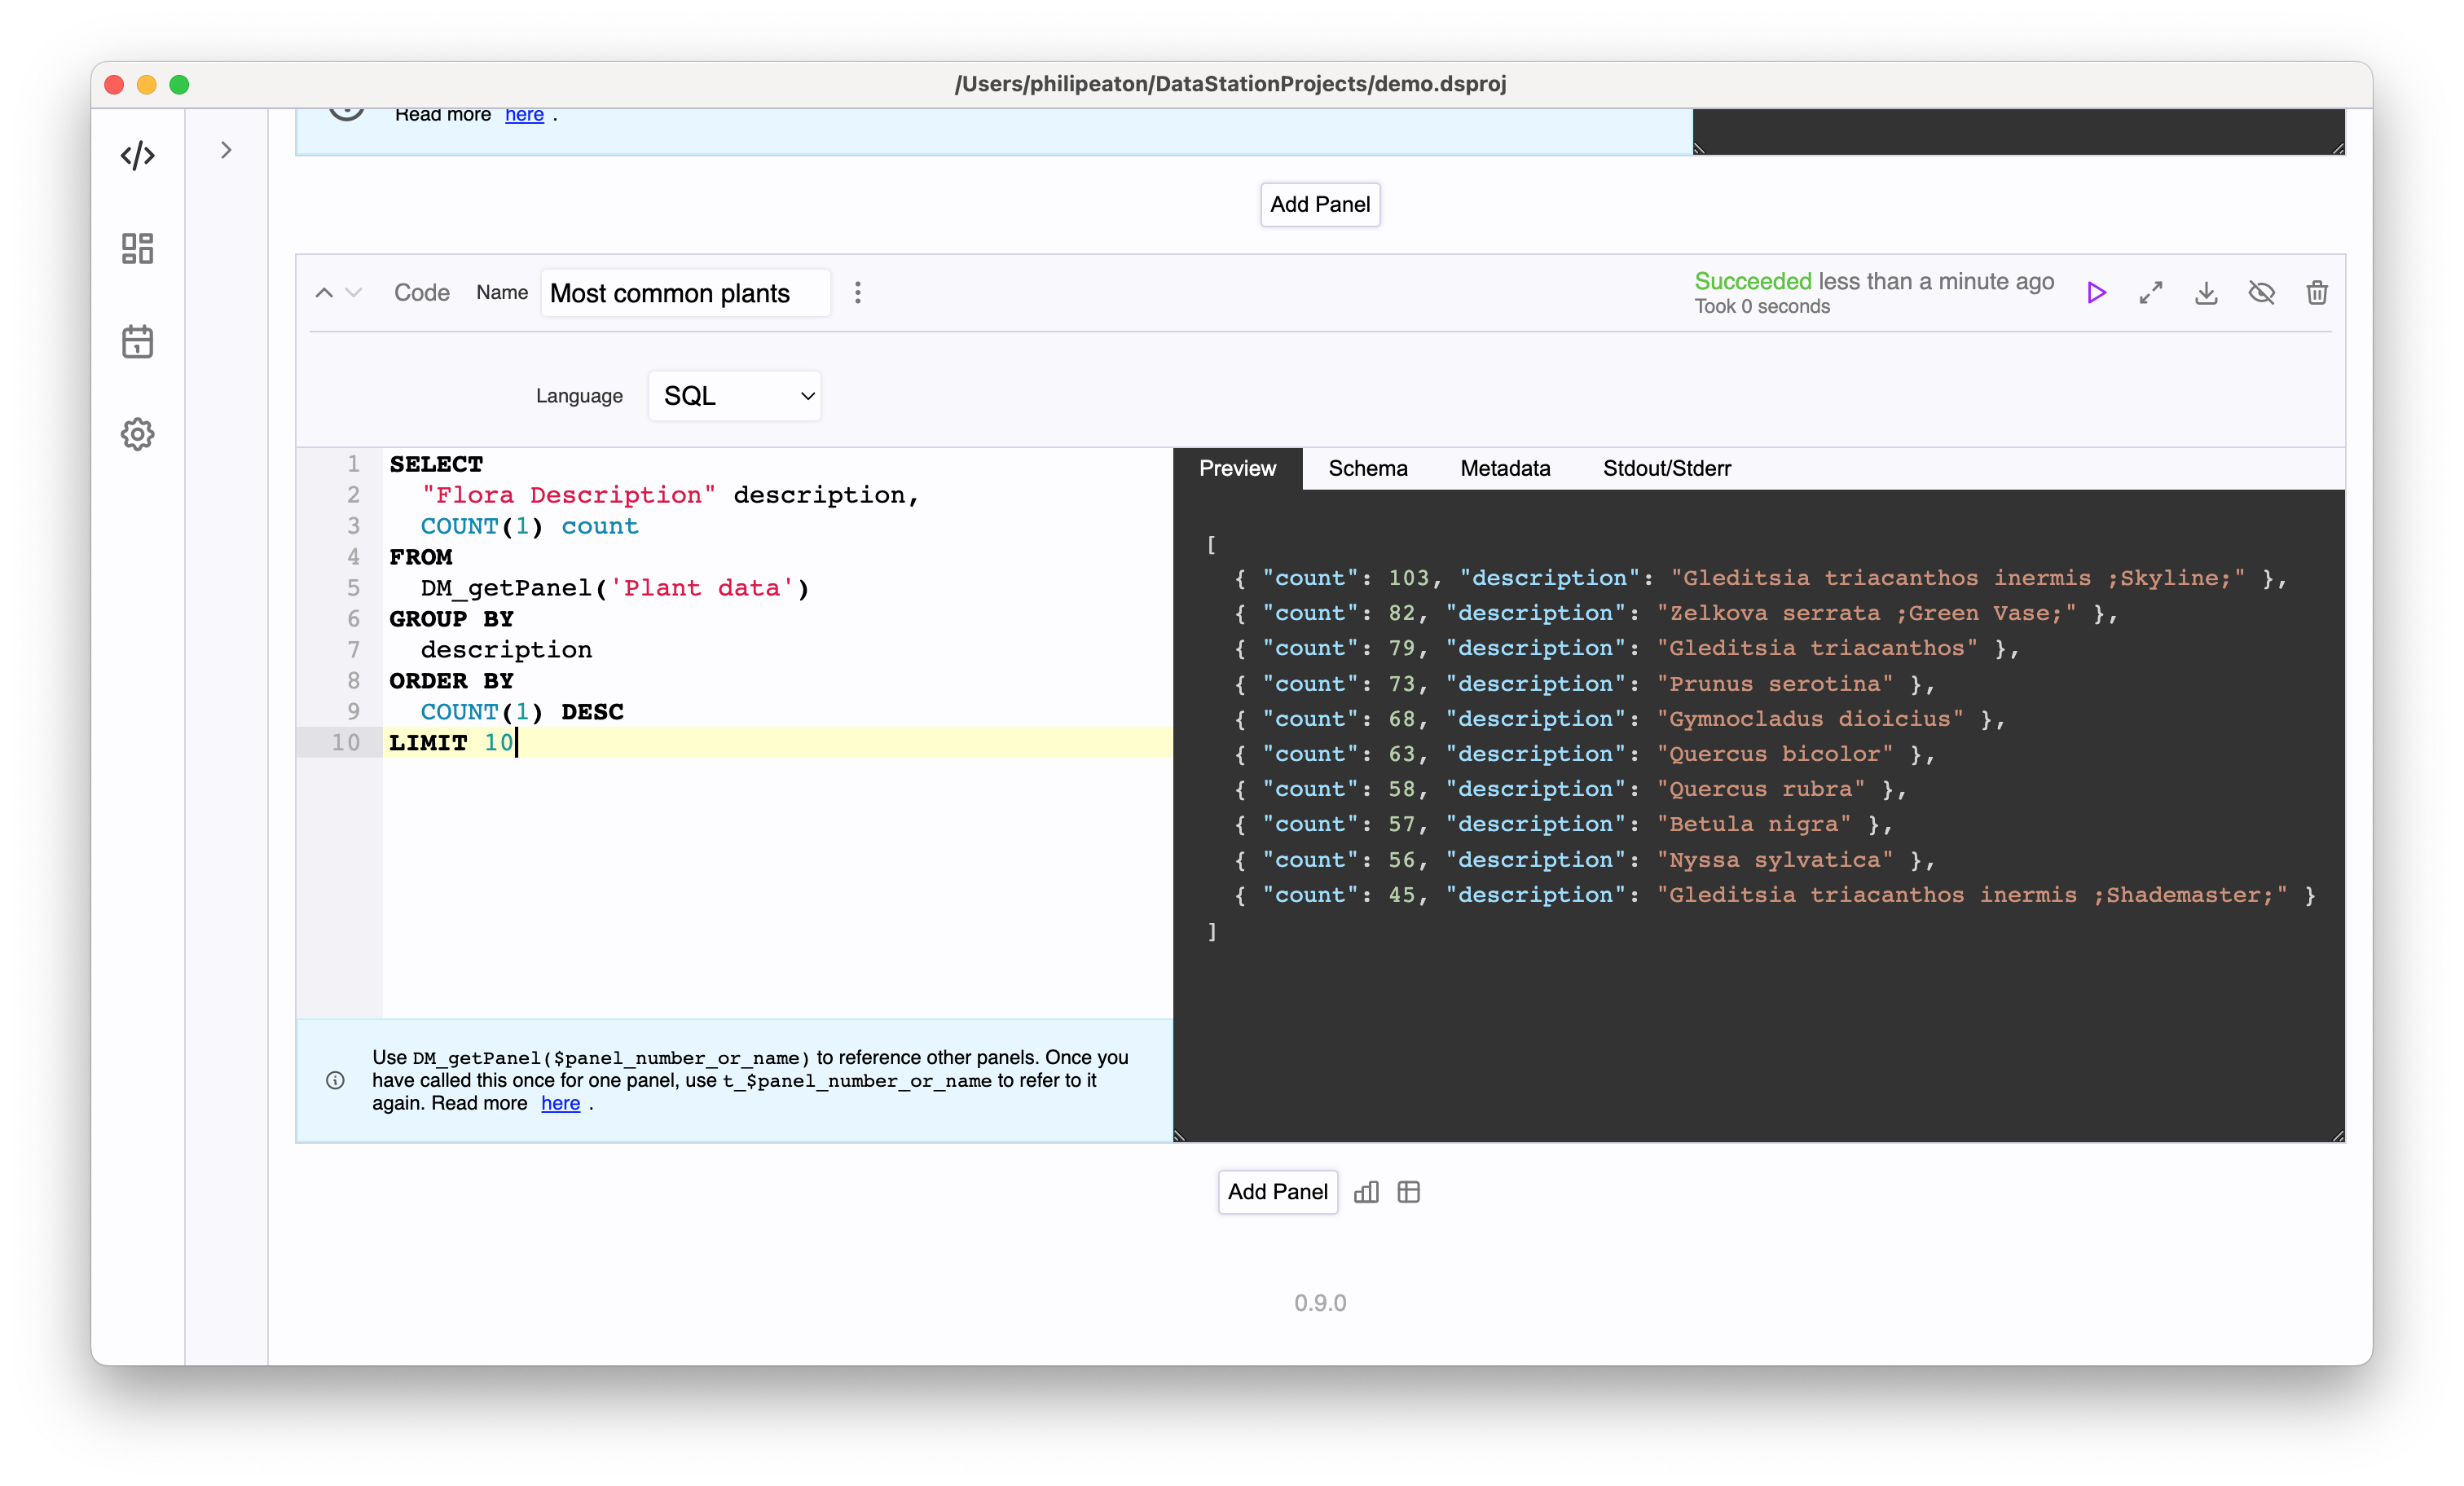This screenshot has width=2464, height=1486.
Task: Switch to the Metadata tab
Action: [x=1505, y=468]
